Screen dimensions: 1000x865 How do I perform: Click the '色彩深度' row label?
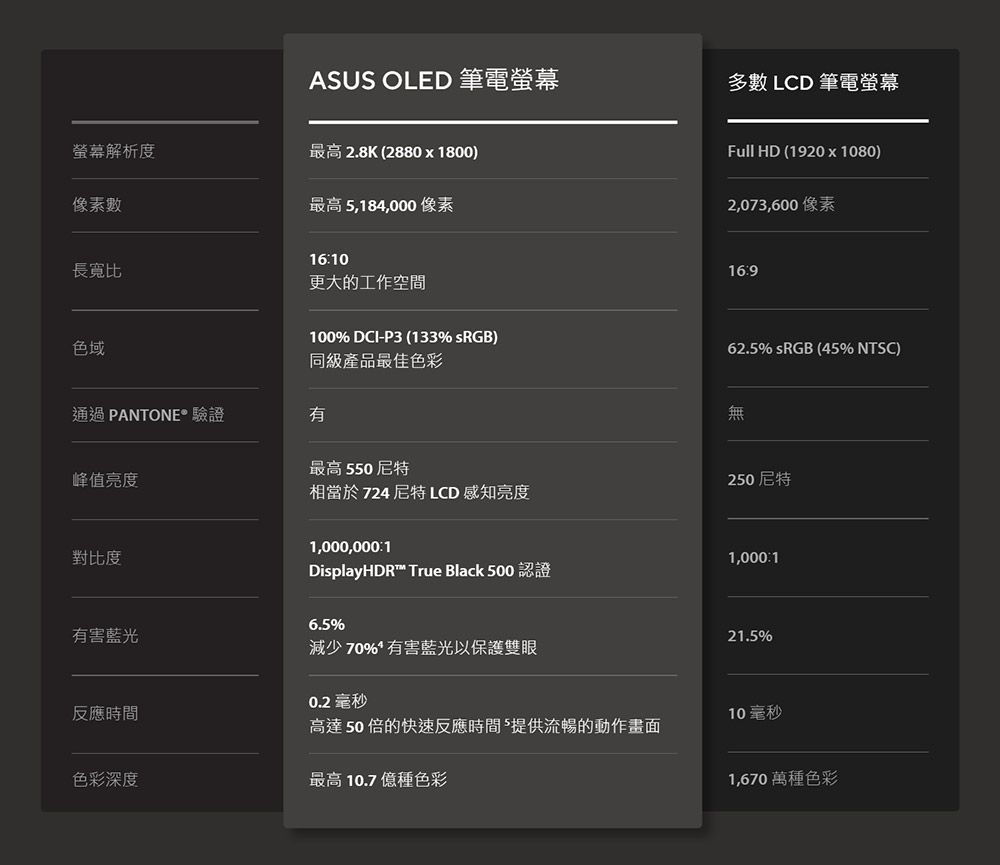click(x=105, y=780)
